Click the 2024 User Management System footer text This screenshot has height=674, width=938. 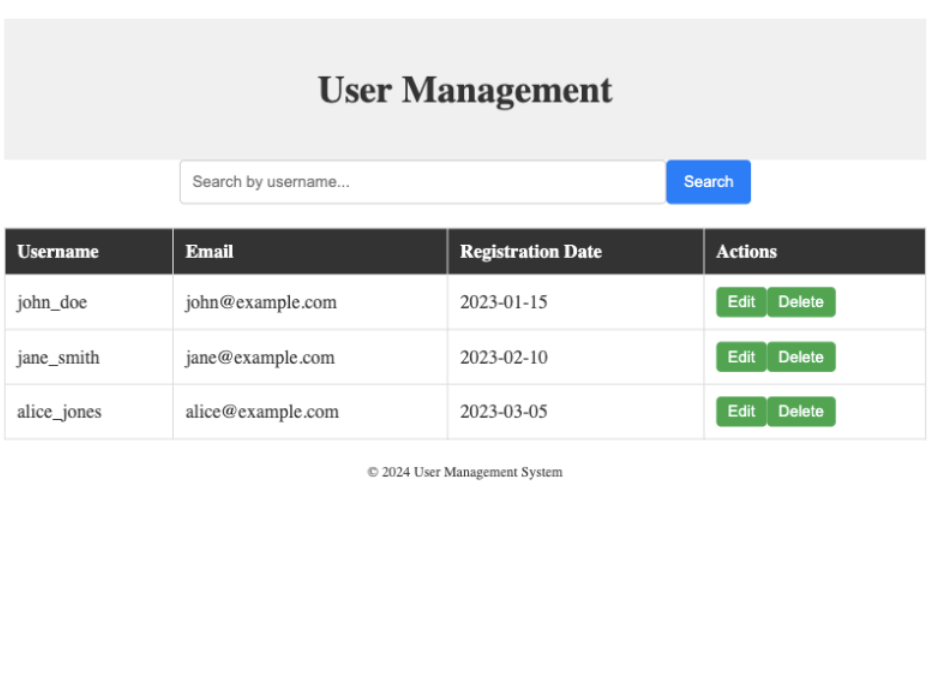click(465, 472)
